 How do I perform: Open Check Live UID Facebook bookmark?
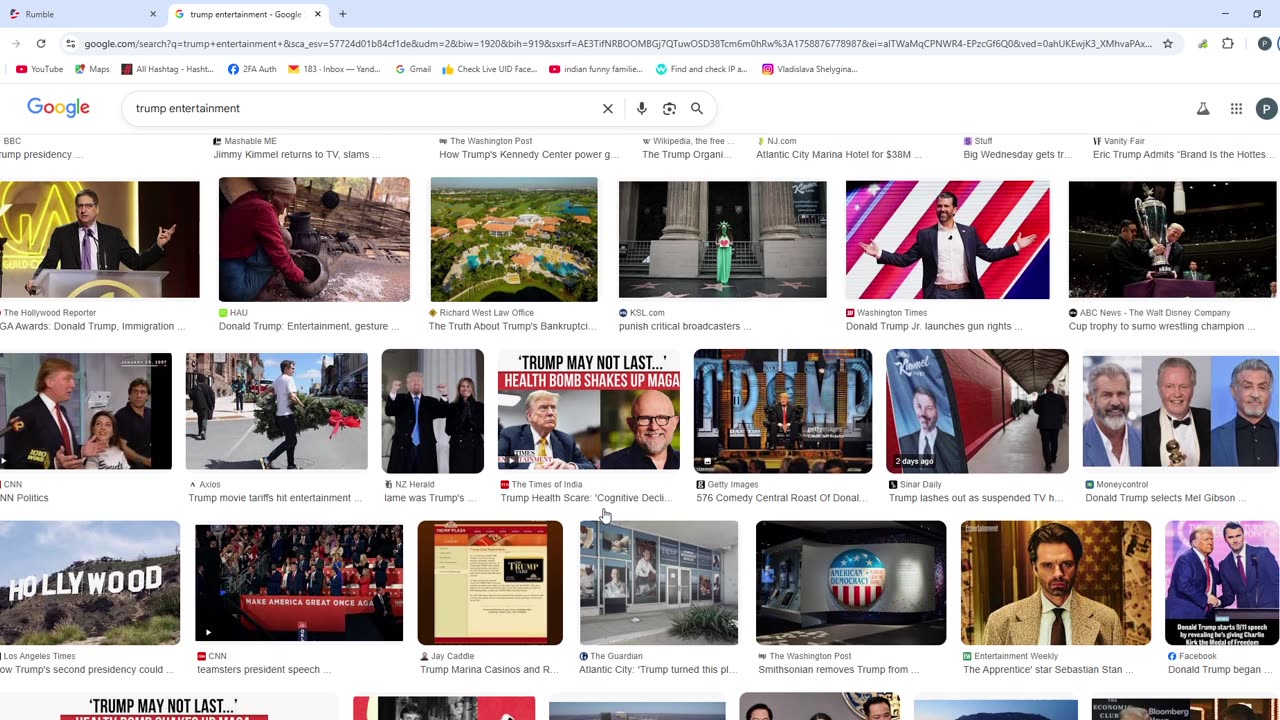point(490,69)
